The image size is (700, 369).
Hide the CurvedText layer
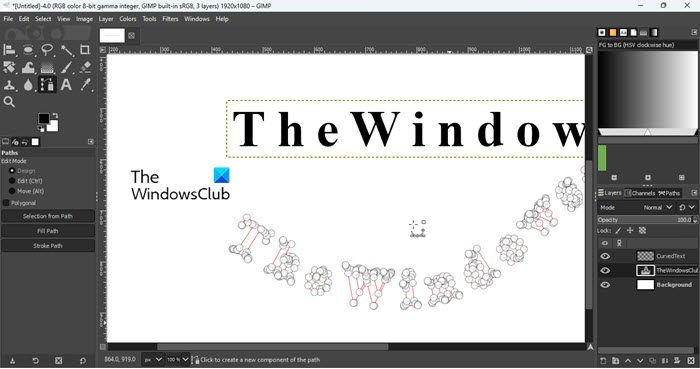pyautogui.click(x=605, y=256)
